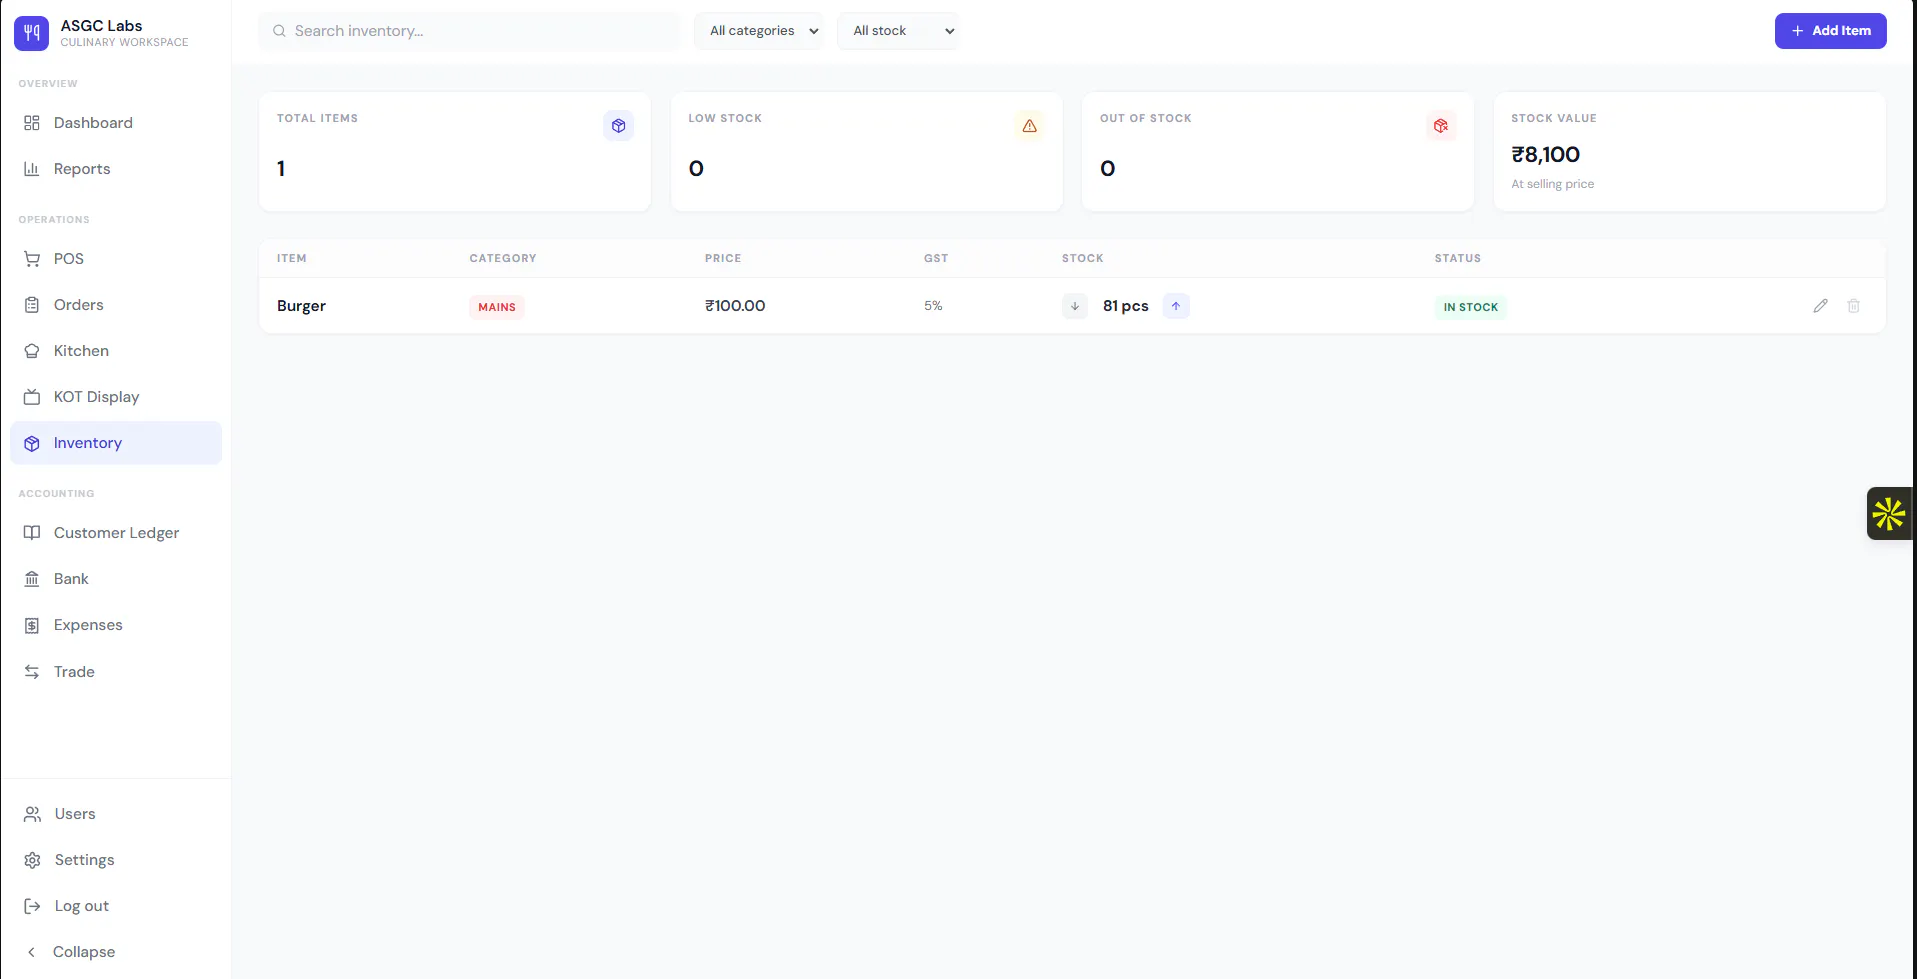This screenshot has width=1917, height=979.
Task: Focus the Search inventory field
Action: (469, 31)
